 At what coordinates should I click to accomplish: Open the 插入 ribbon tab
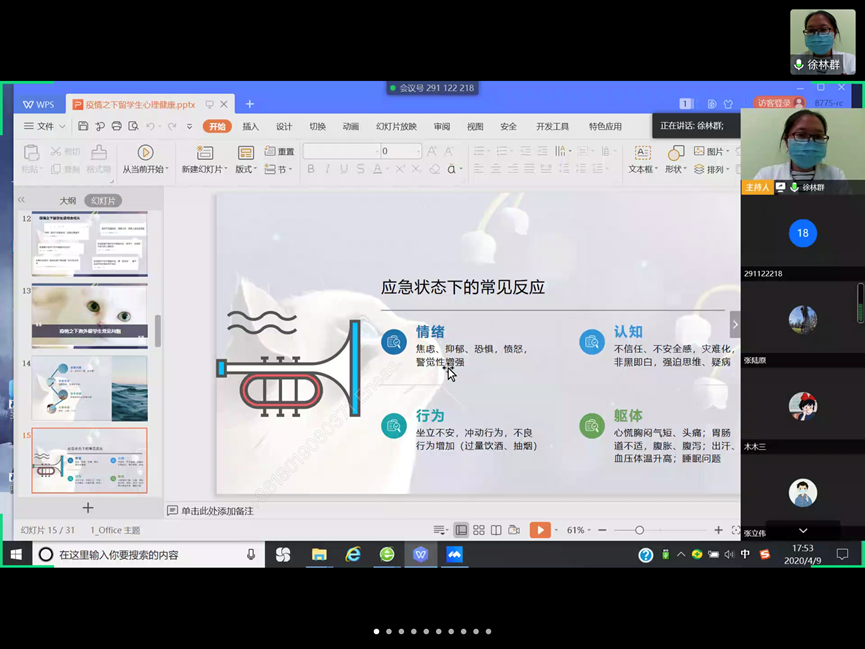(250, 127)
